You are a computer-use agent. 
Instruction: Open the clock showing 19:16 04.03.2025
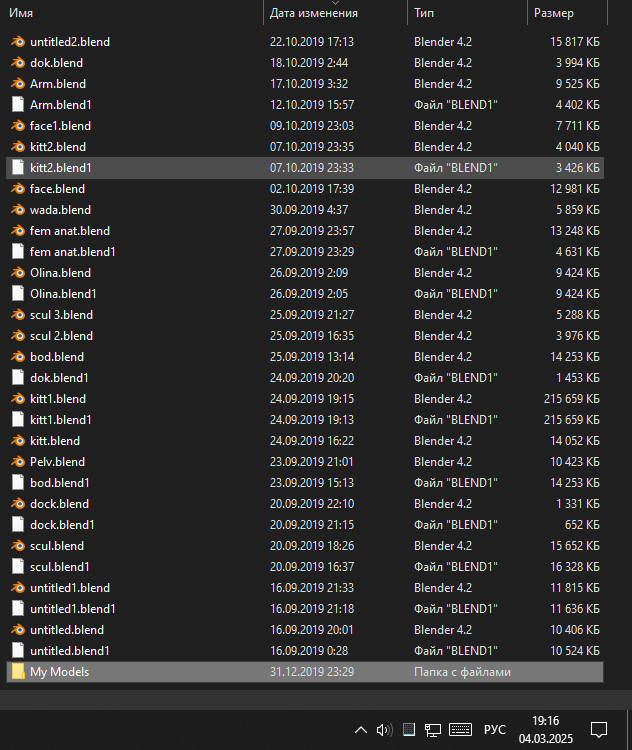coord(546,730)
